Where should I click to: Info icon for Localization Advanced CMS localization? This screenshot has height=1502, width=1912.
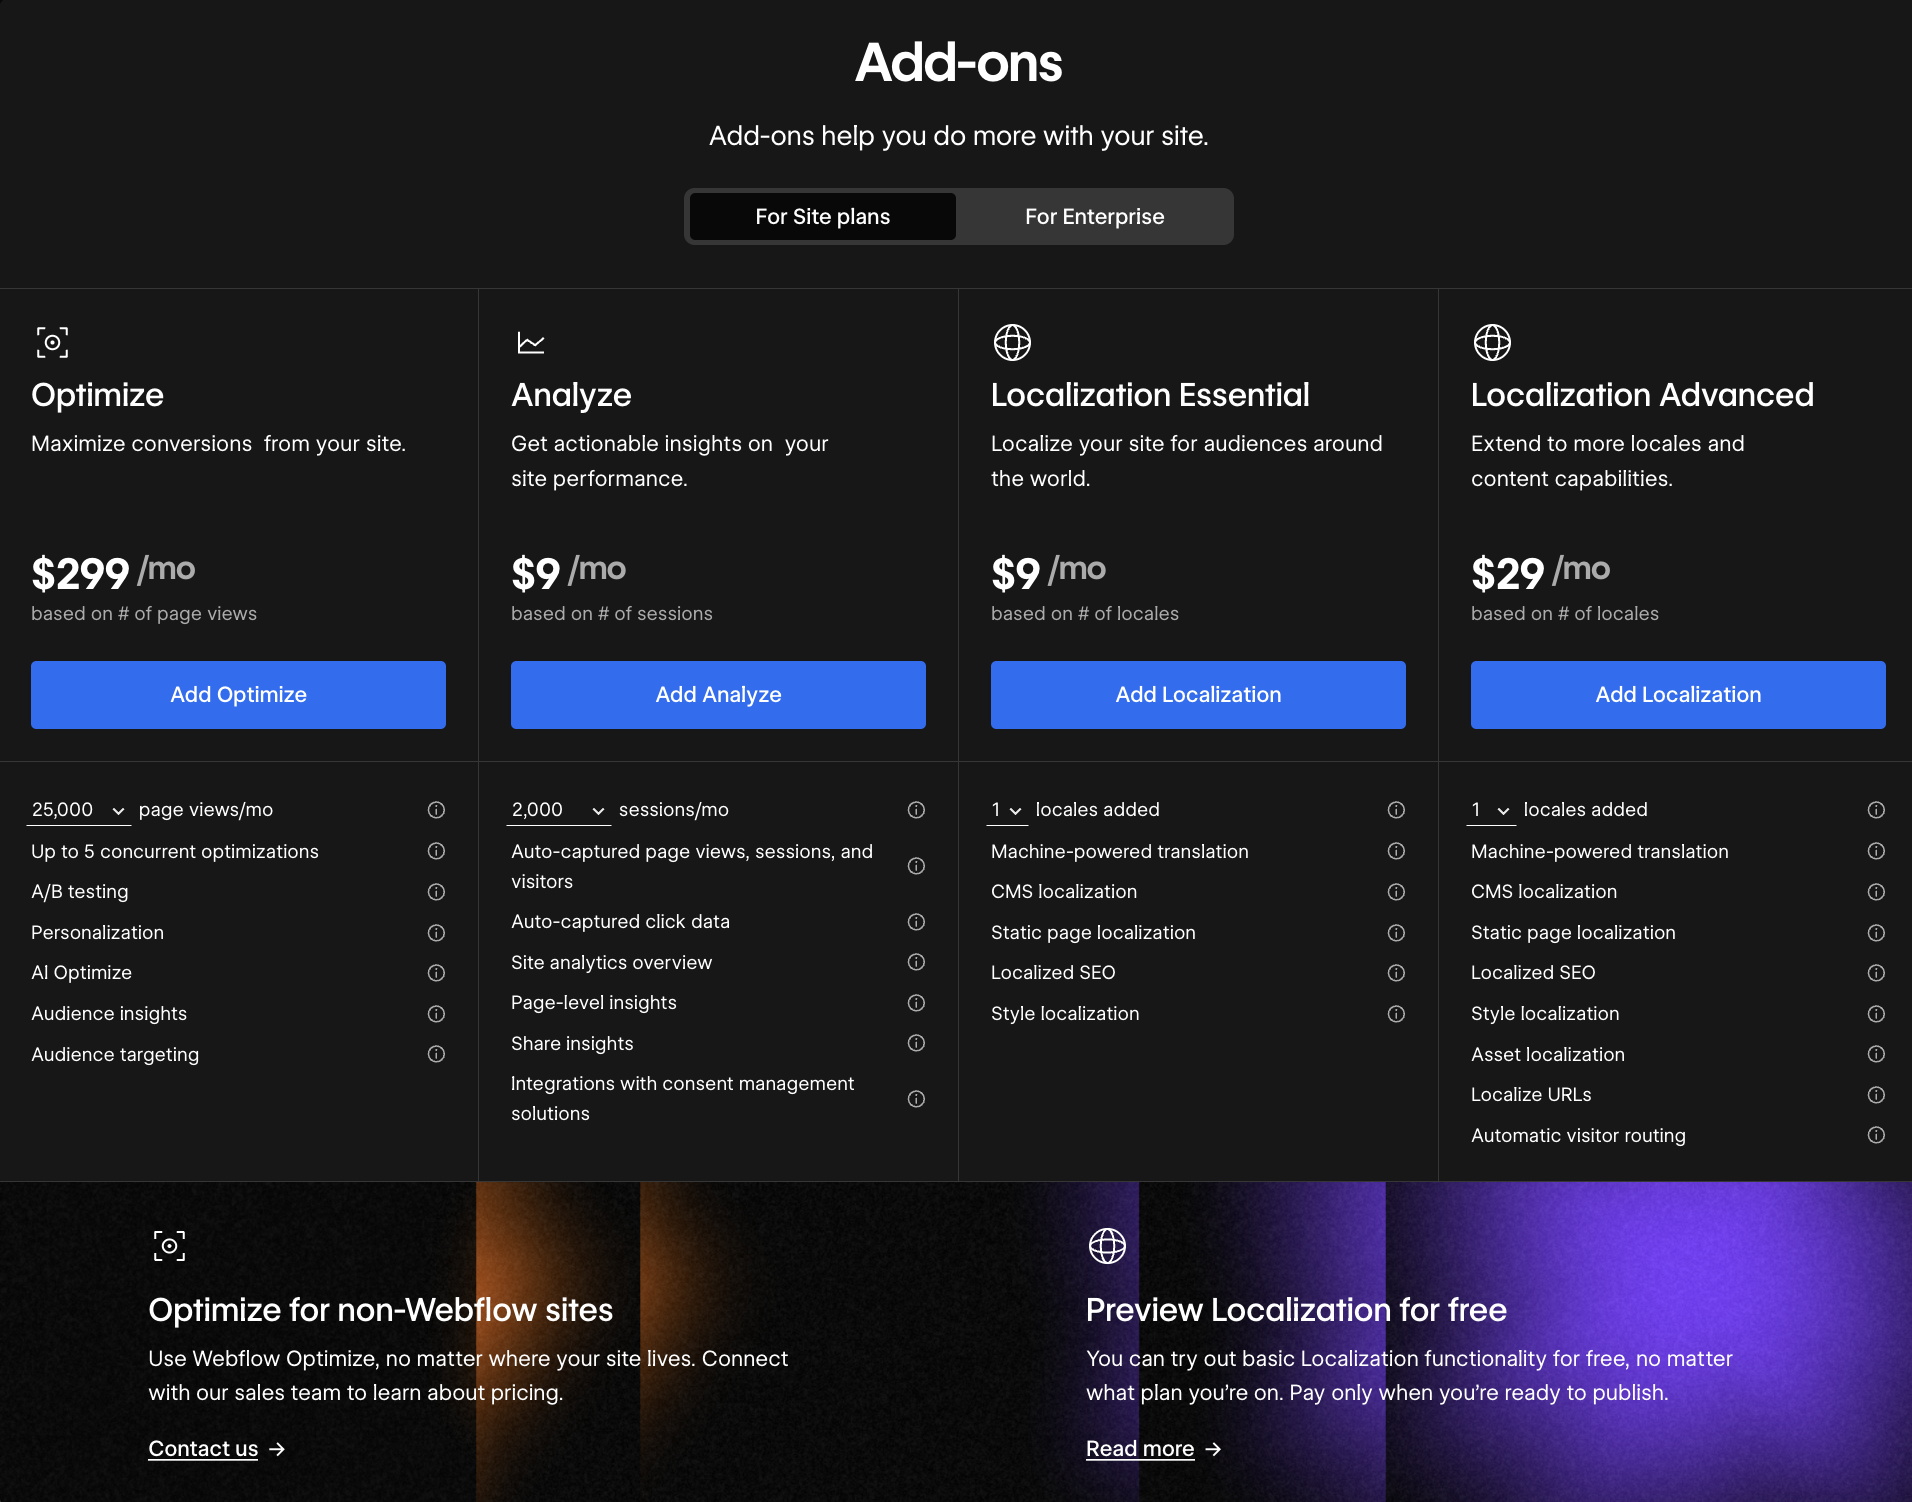(1876, 892)
